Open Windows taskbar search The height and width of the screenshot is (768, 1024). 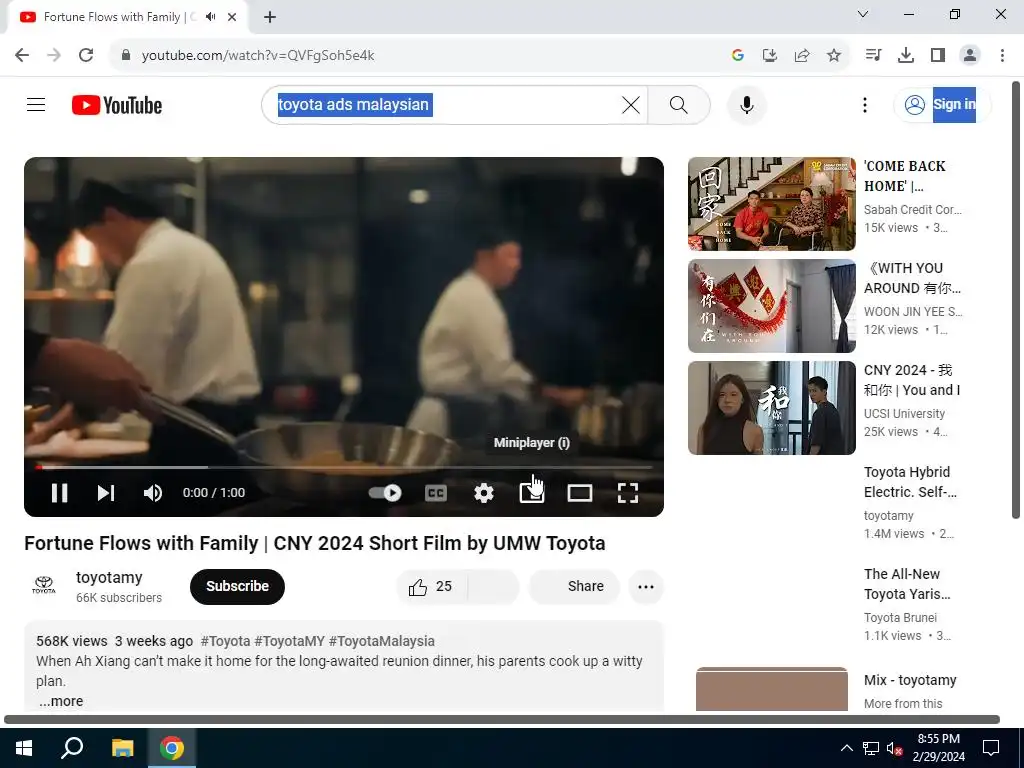pos(72,748)
